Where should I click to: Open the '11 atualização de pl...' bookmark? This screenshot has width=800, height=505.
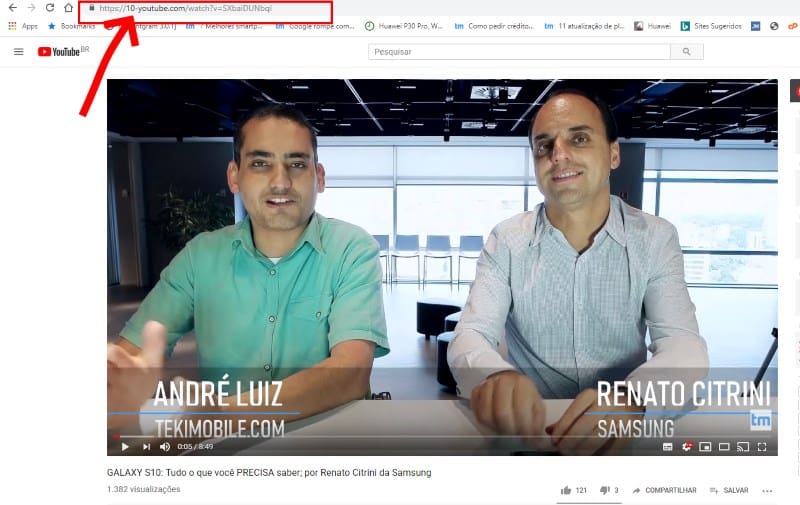[584, 26]
